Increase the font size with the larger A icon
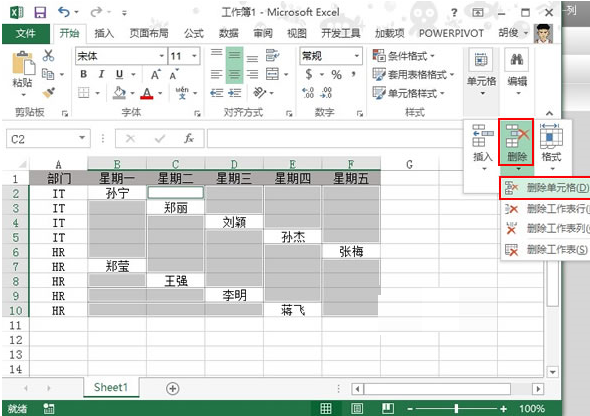The height and width of the screenshot is (416, 590). coord(155,74)
